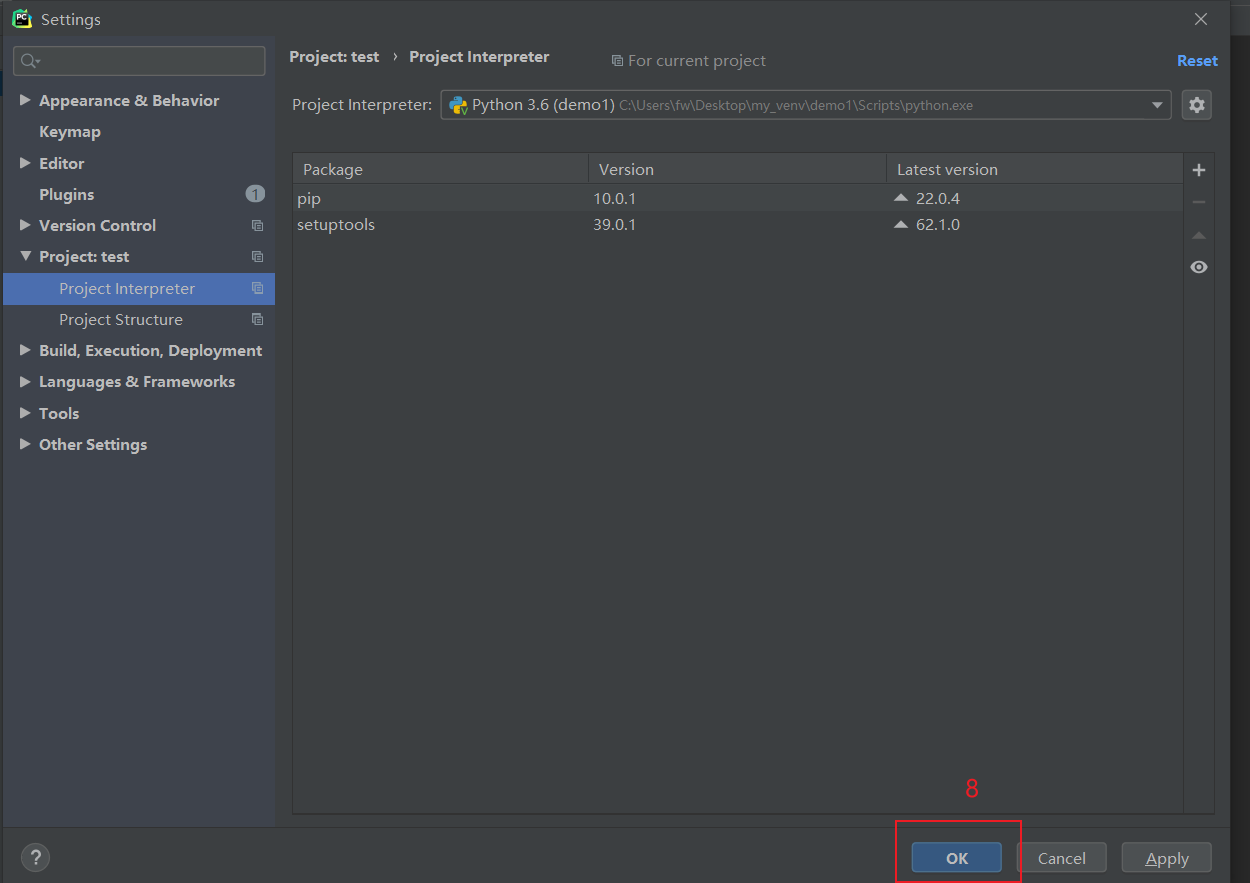Screen dimensions: 1250x883
Task: Click pip version 10.0.1 cell
Action: (614, 198)
